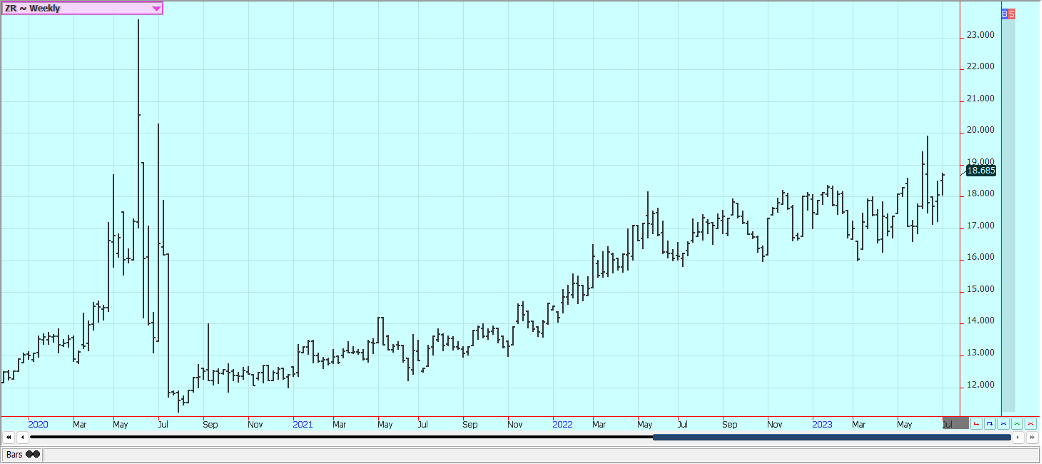Image resolution: width=1042 pixels, height=464 pixels.
Task: Step chart left with single-left arrow
Action: [22, 437]
